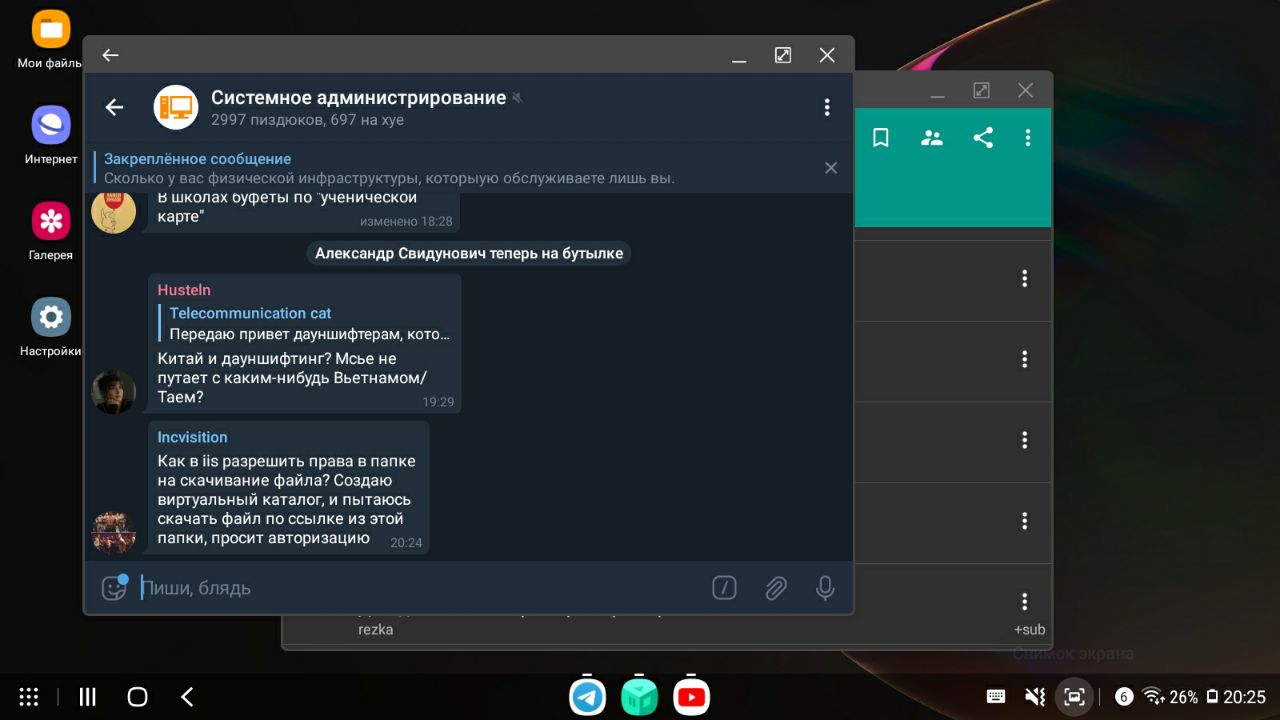Show recent apps from navigation bar
1280x720 pixels.
pos(87,697)
